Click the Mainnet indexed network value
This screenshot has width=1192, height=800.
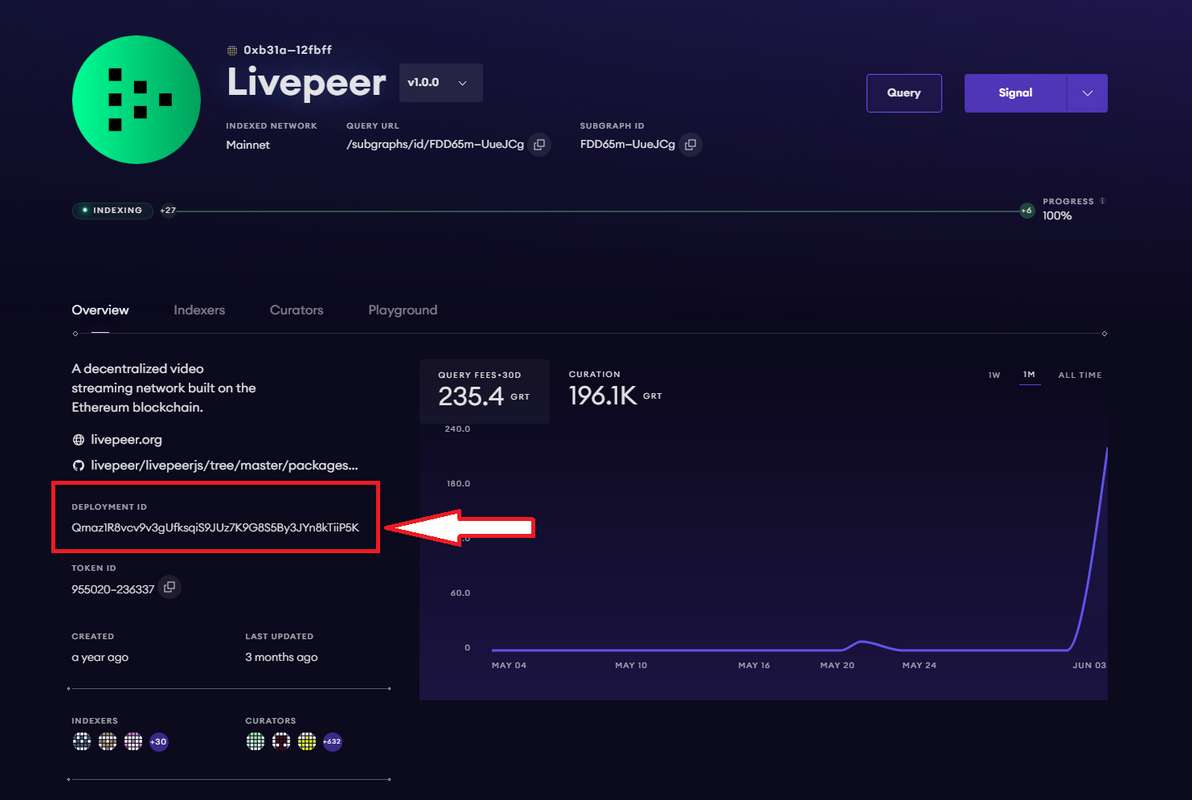tap(248, 145)
